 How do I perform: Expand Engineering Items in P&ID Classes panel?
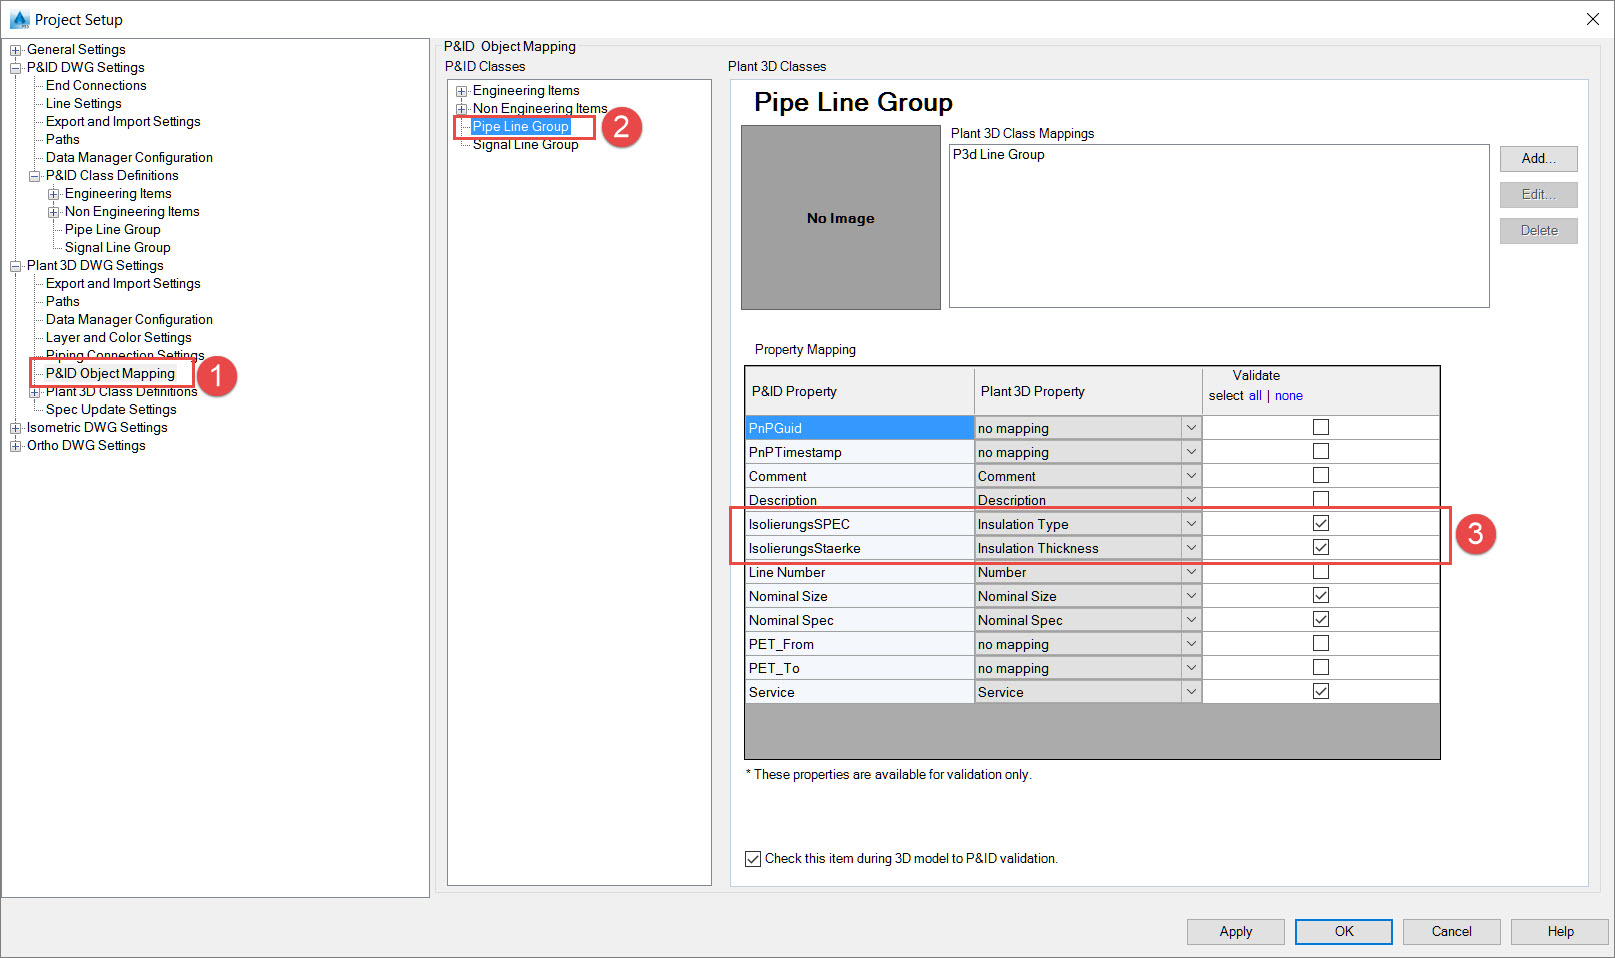tap(461, 90)
